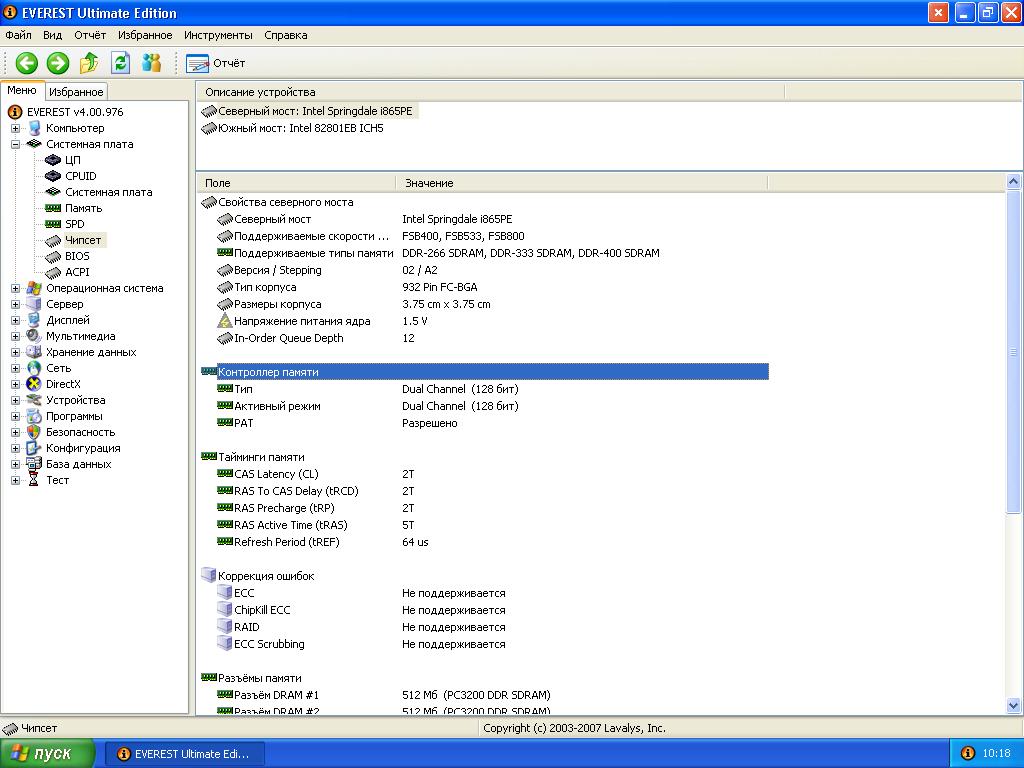Expand the DirectX tree node
Image resolution: width=1024 pixels, height=768 pixels.
pos(15,384)
